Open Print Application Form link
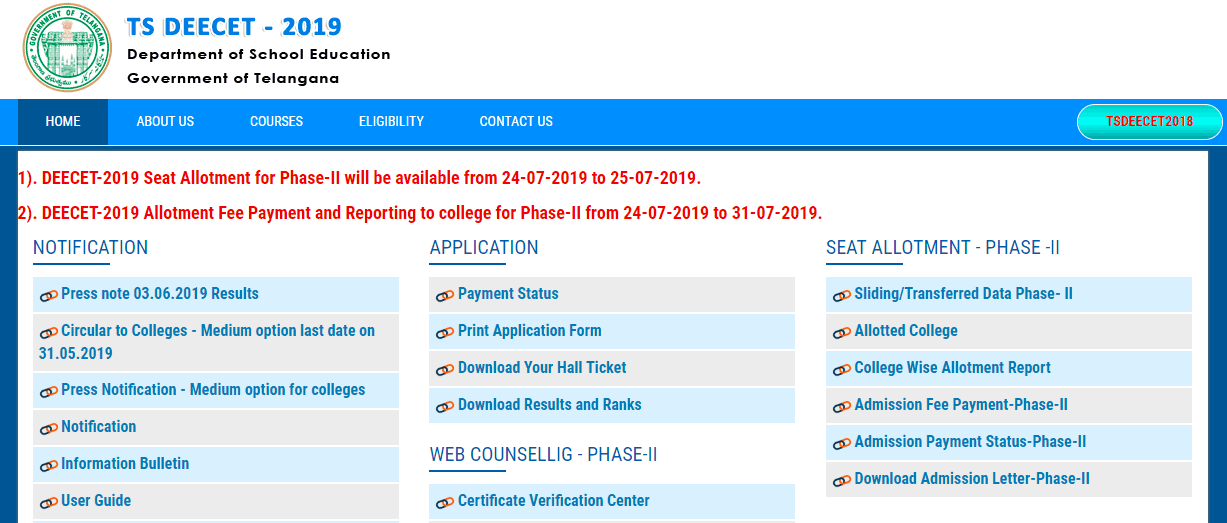Screen dimensions: 1227x523 (x=529, y=331)
